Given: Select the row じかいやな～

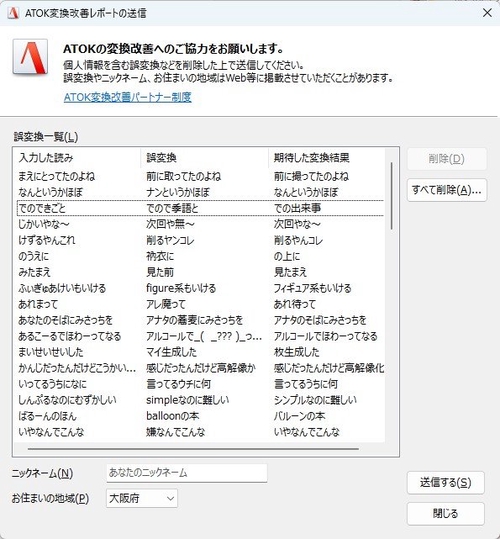Looking at the screenshot, I should click(x=200, y=224).
